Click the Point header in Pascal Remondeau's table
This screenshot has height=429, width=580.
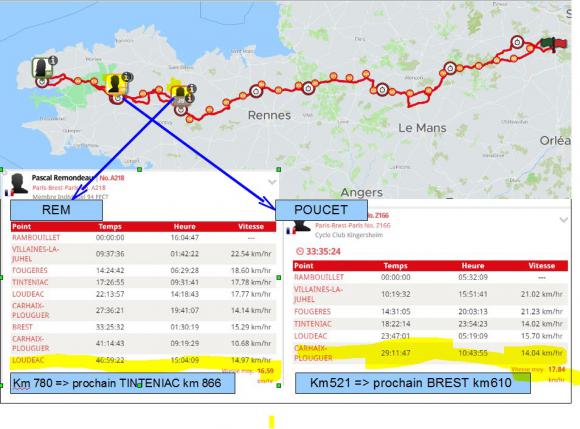point(21,226)
